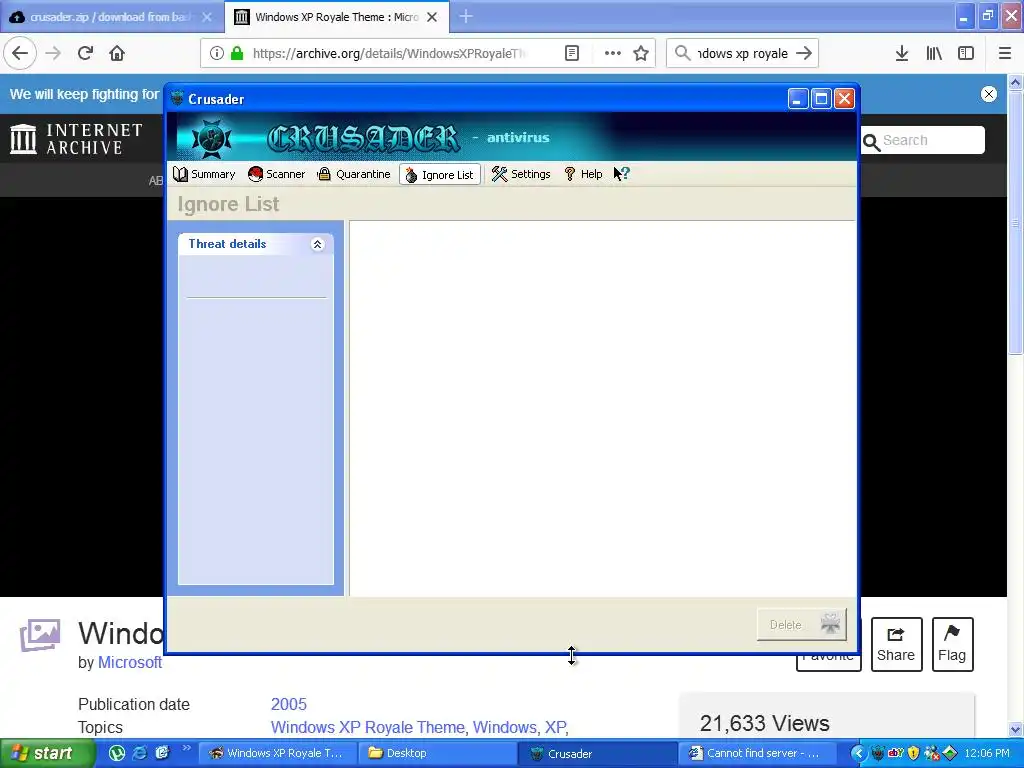Click the Delete button in Crusader
This screenshot has height=768, width=1024.
pos(802,625)
